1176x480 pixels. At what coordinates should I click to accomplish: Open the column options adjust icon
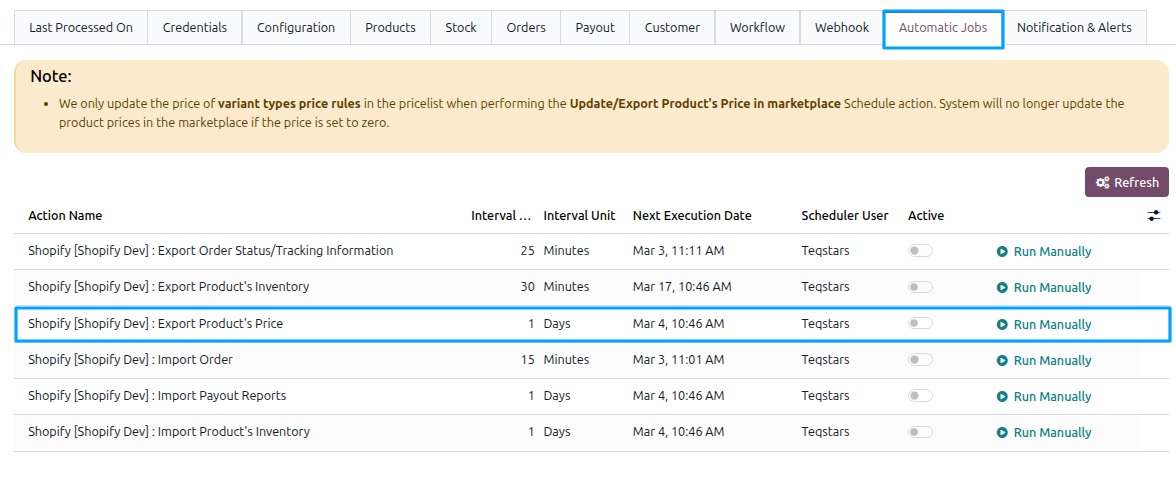[x=1154, y=216]
